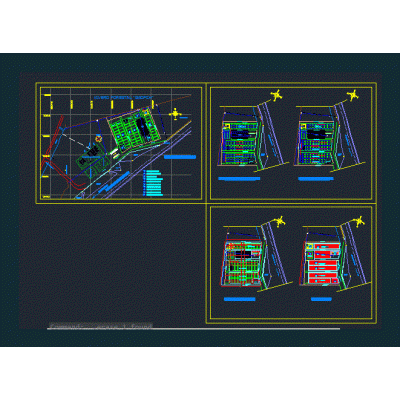
Task: Select the top-right green floor plan drawing
Action: tap(317, 143)
